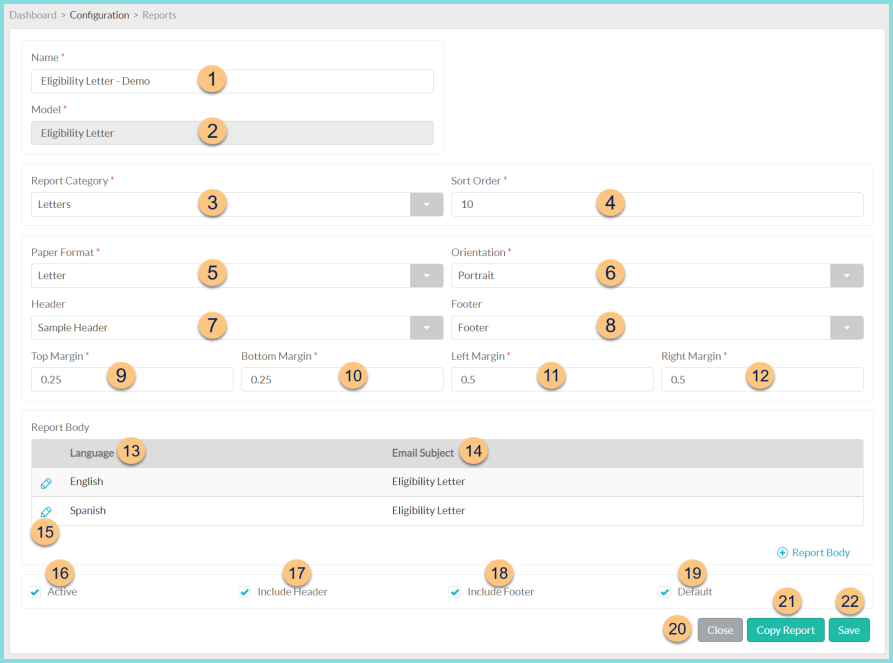Save the report configuration
The height and width of the screenshot is (663, 893).
pos(848,630)
